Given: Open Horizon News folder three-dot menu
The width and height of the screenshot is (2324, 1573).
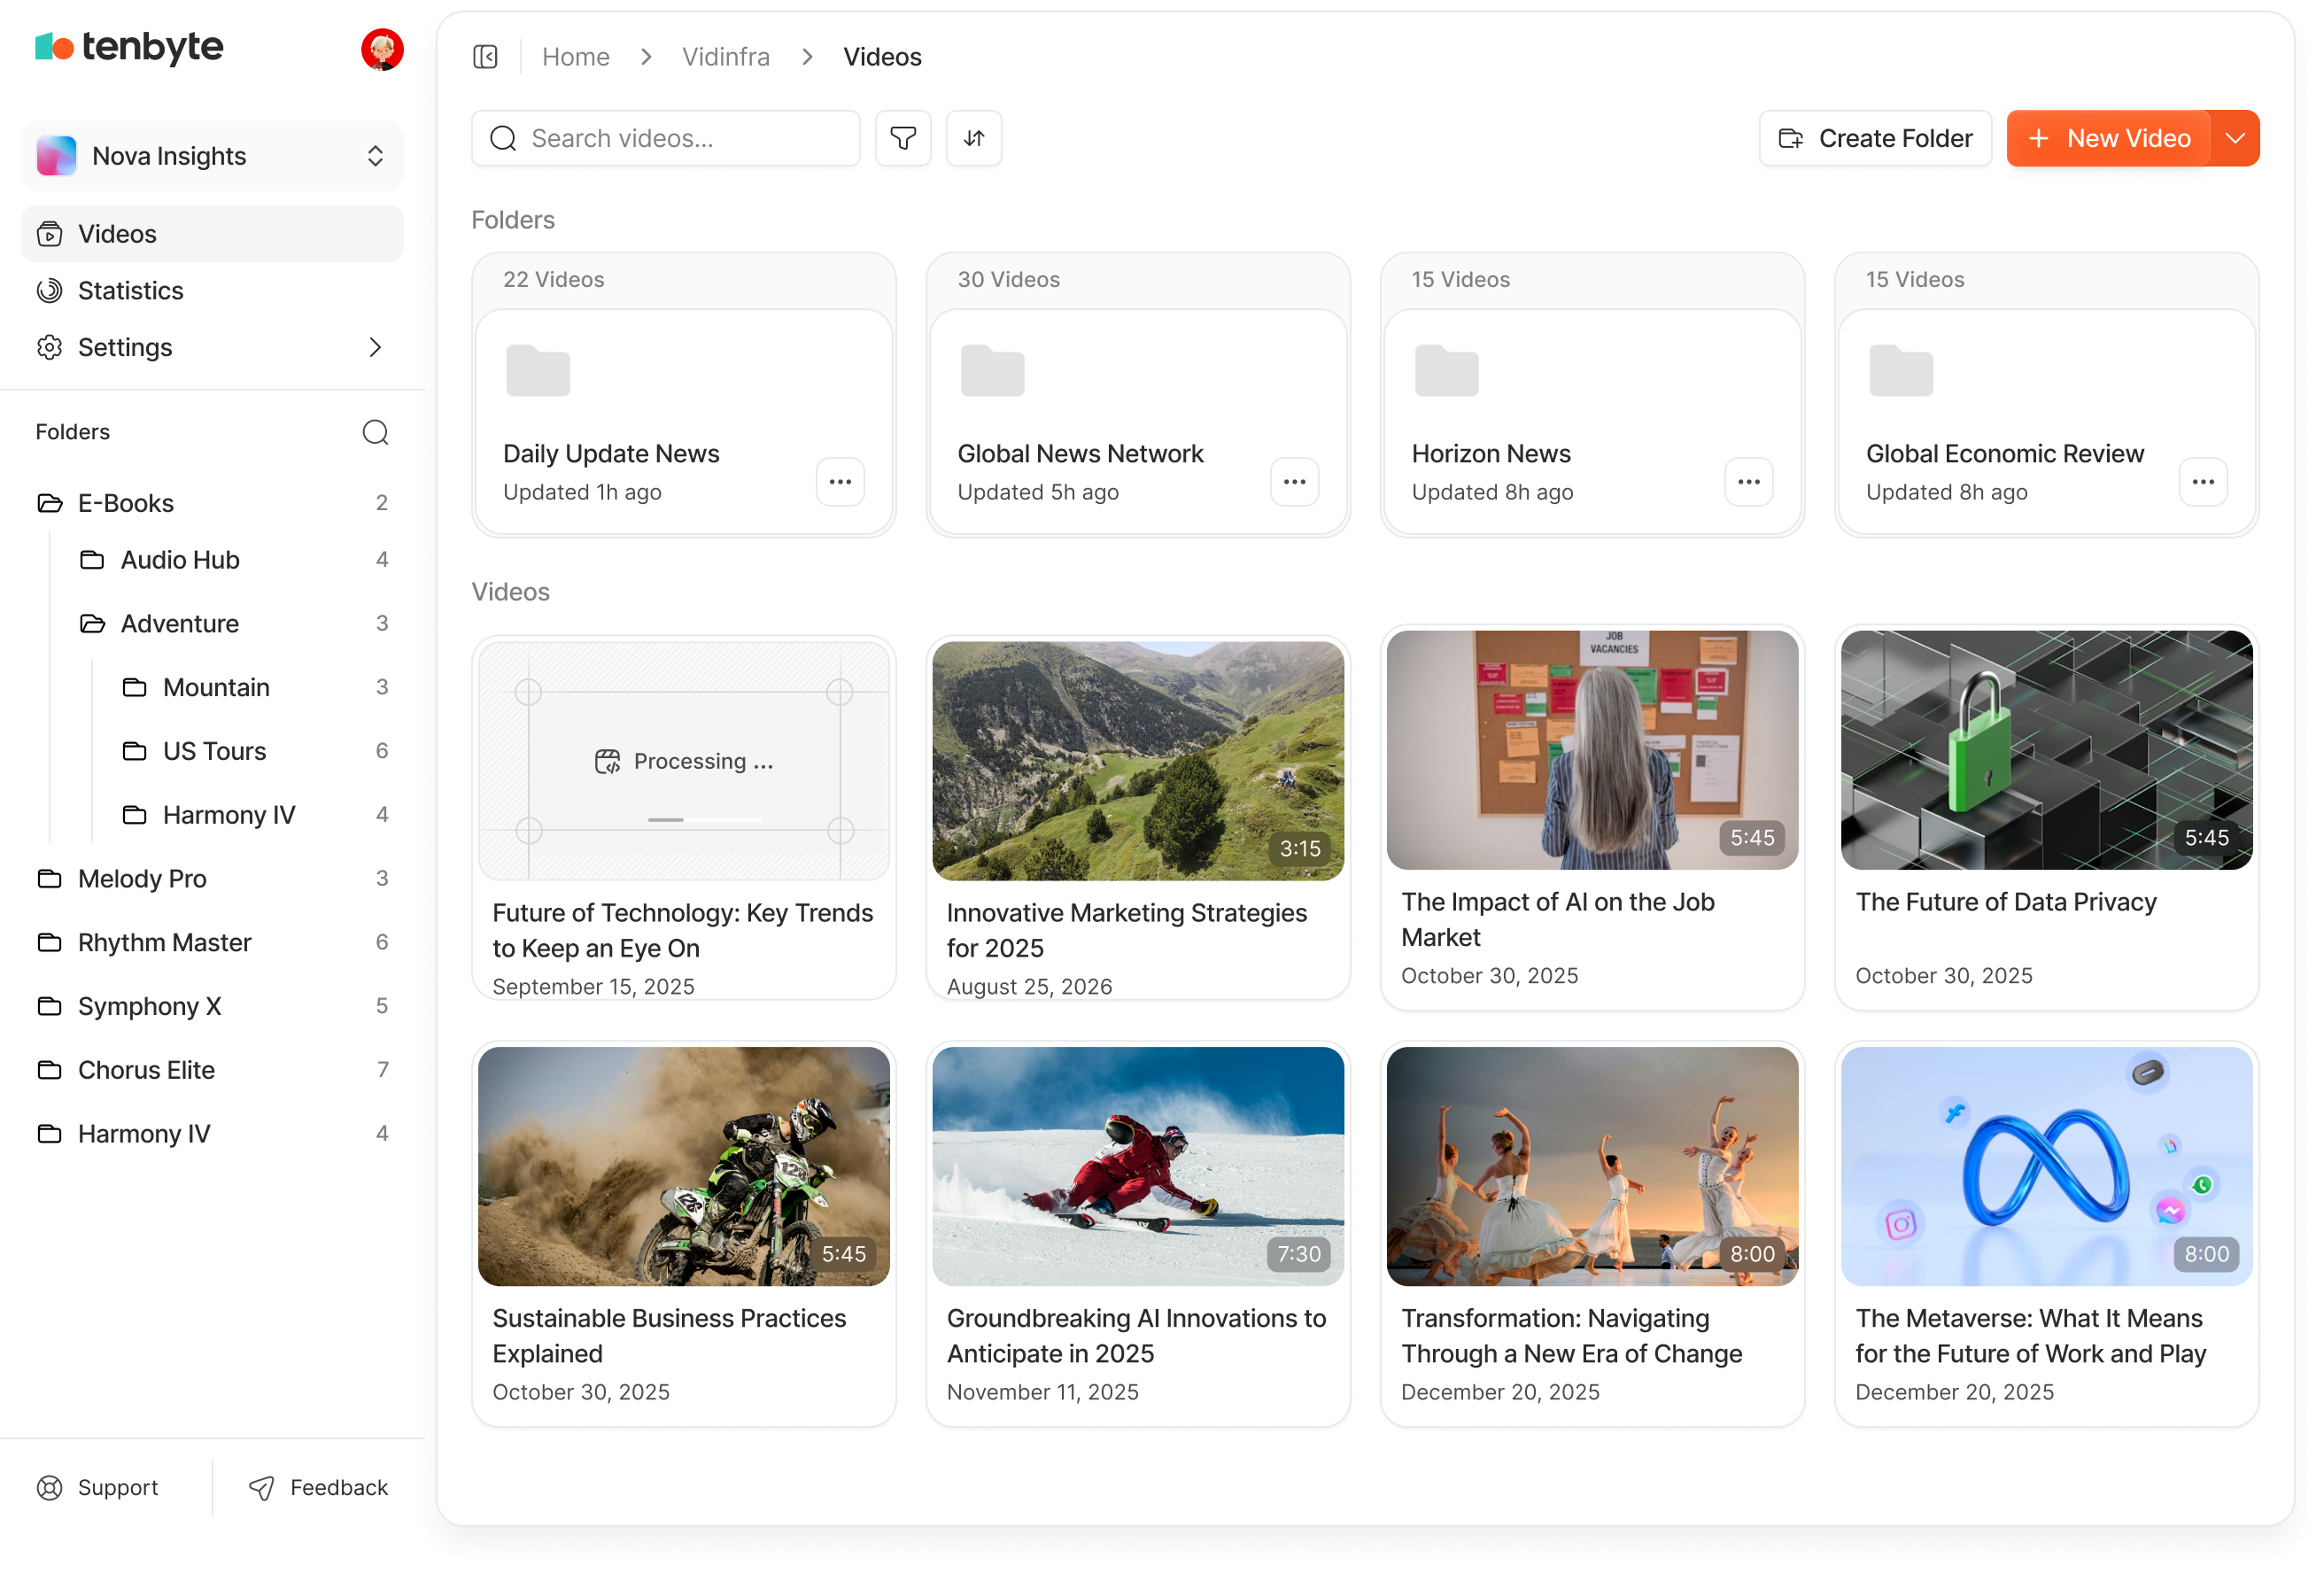Looking at the screenshot, I should pos(1748,482).
